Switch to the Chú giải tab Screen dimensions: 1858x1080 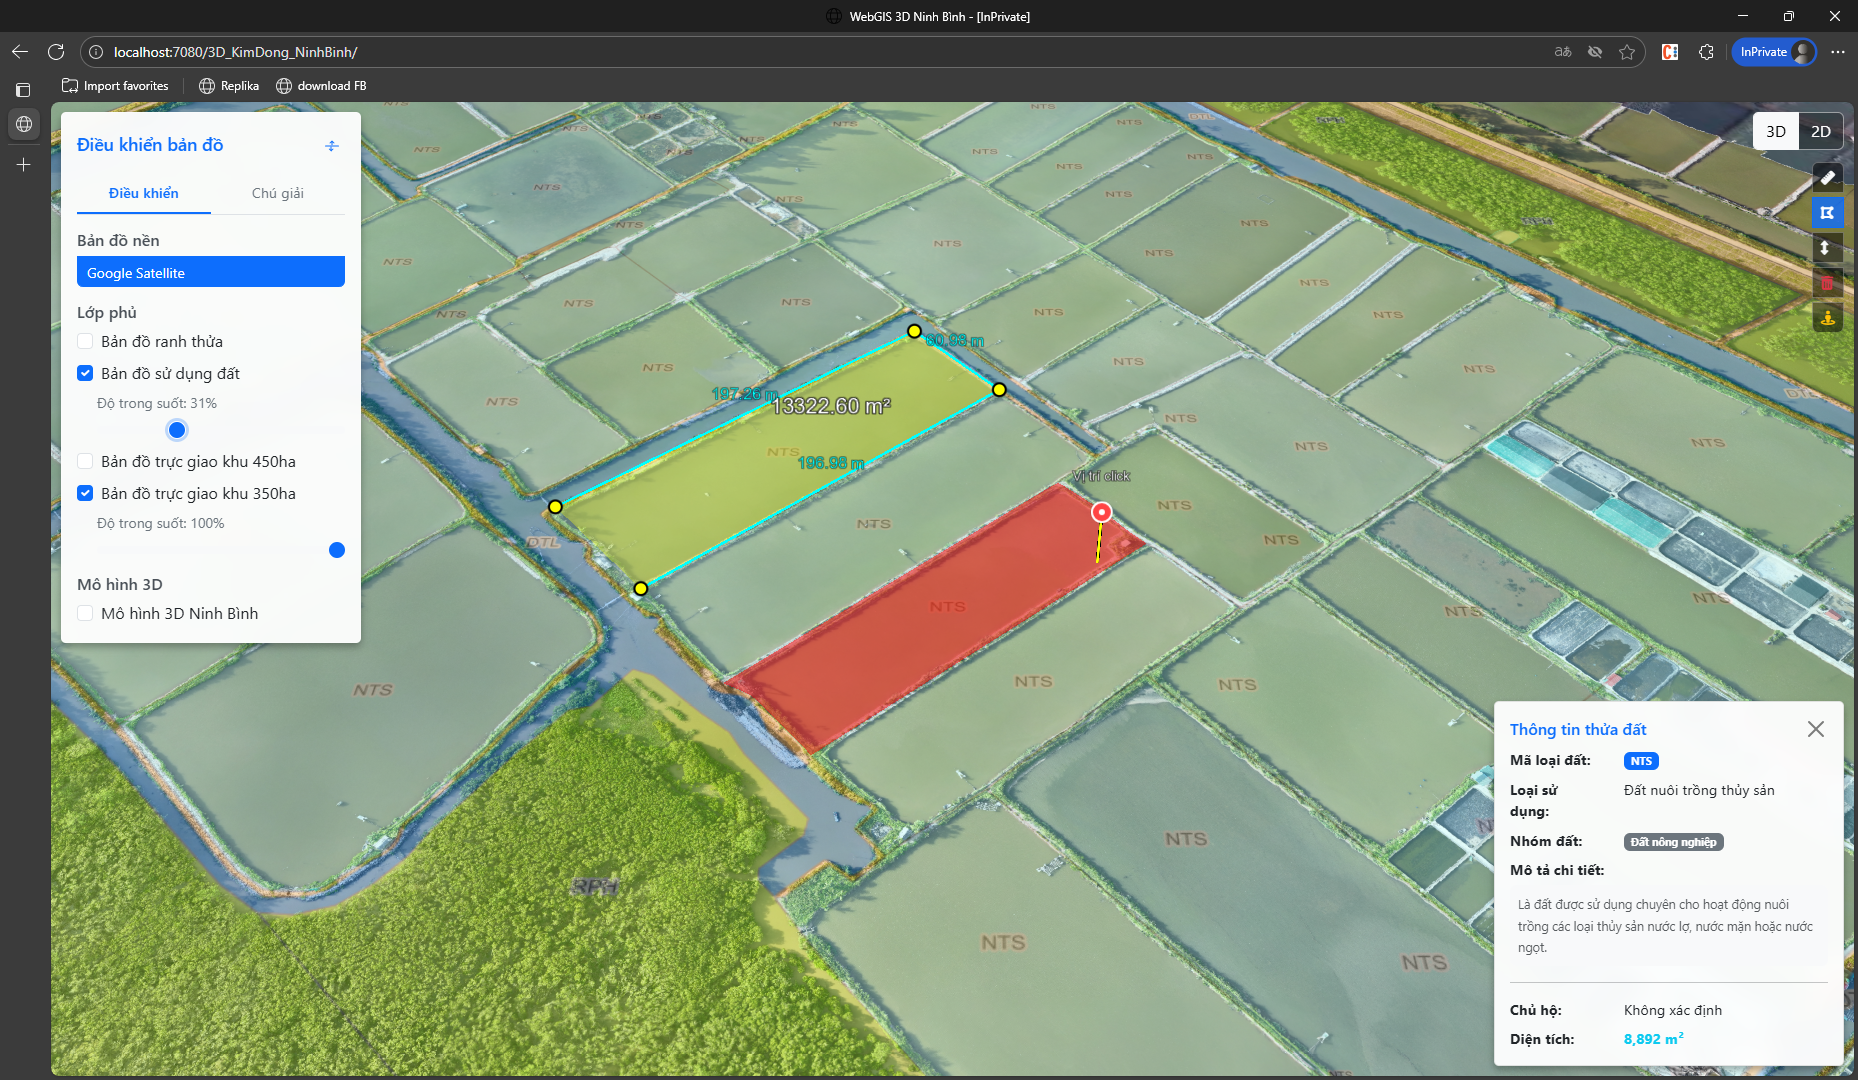coord(277,193)
